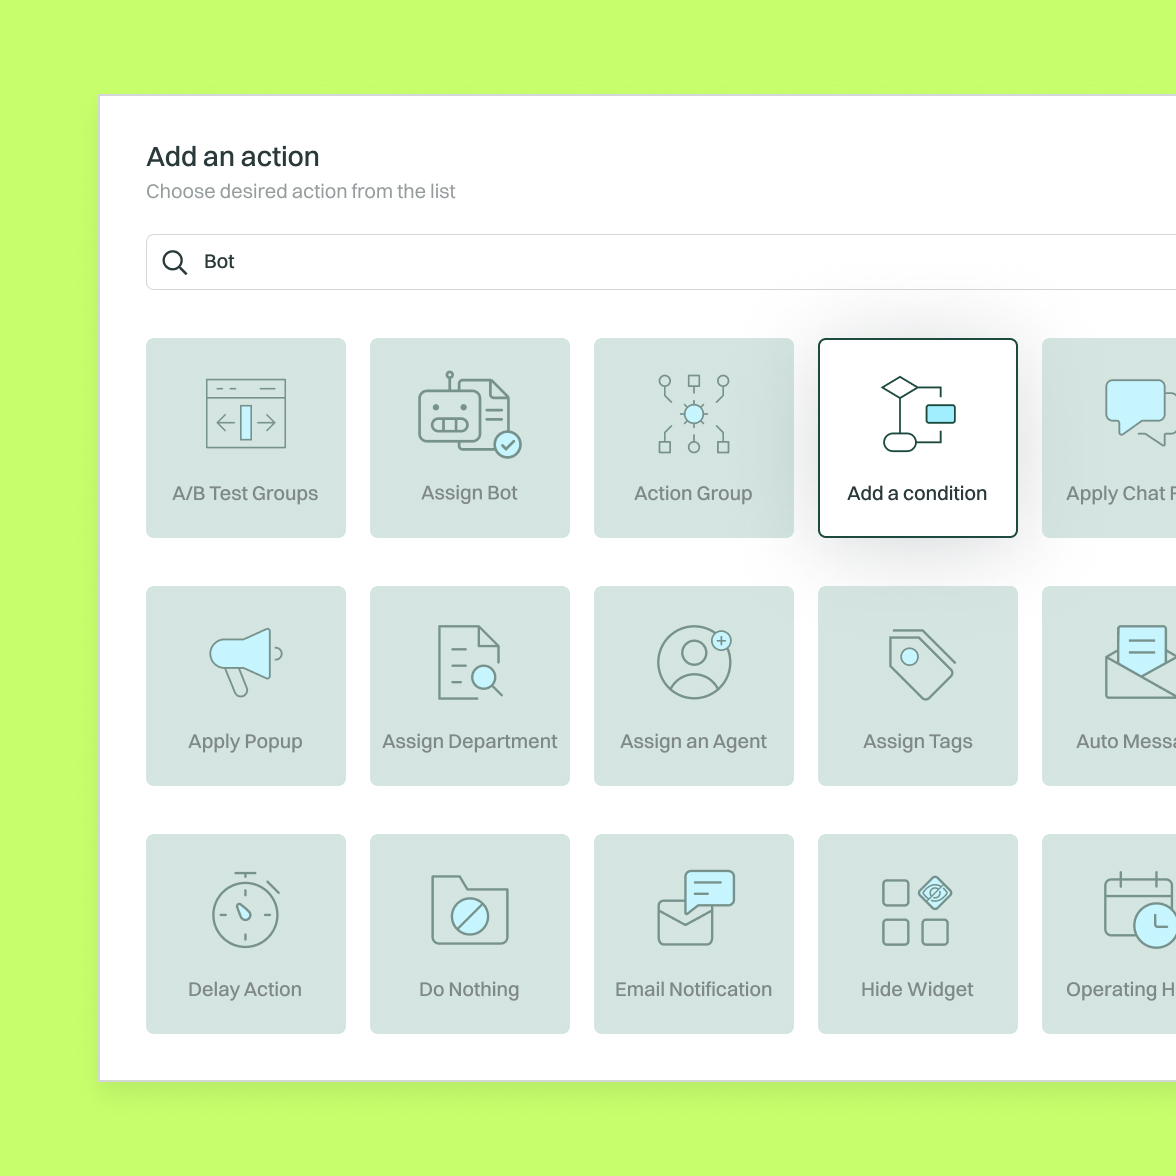Choose the Operating Hours calendar icon
The image size is (1176, 1176).
(1140, 910)
